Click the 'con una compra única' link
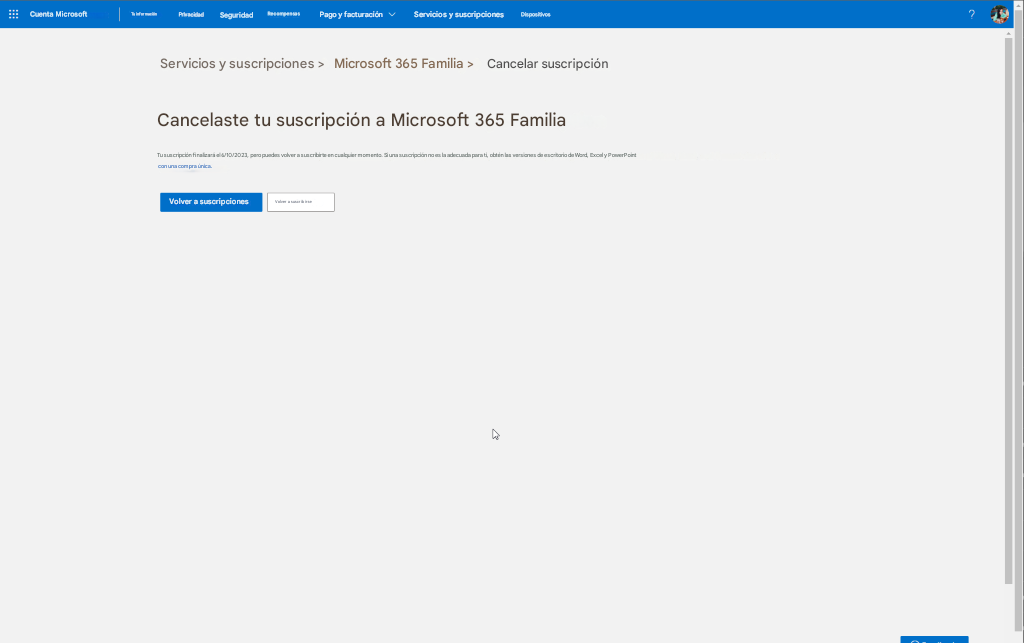1024x643 pixels. tap(185, 166)
